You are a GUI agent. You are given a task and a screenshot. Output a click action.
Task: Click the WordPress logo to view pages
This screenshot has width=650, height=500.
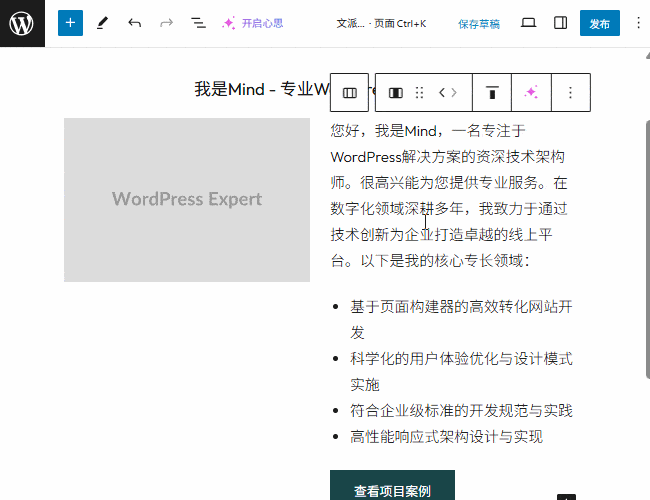[22, 23]
